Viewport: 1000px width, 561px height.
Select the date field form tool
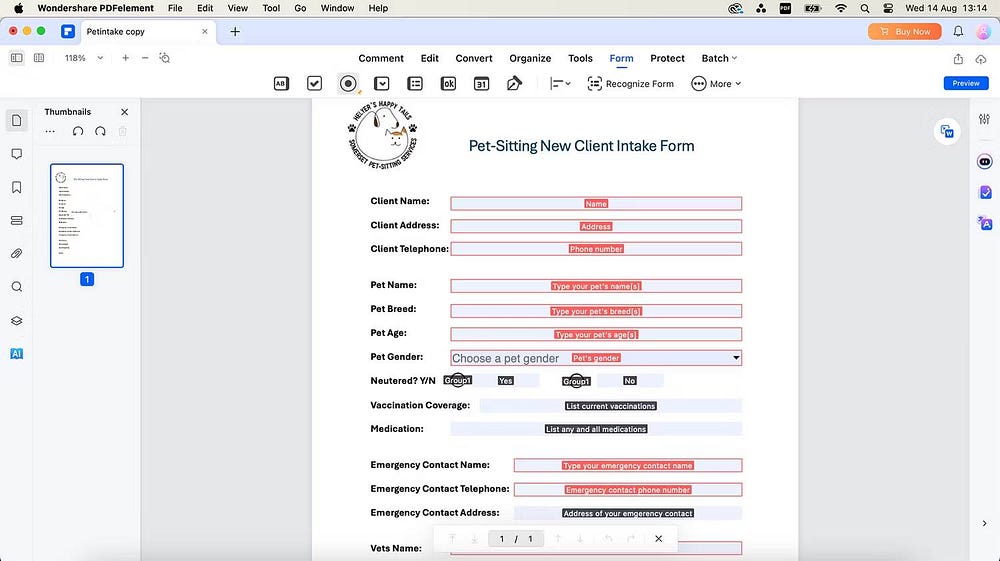(x=482, y=84)
